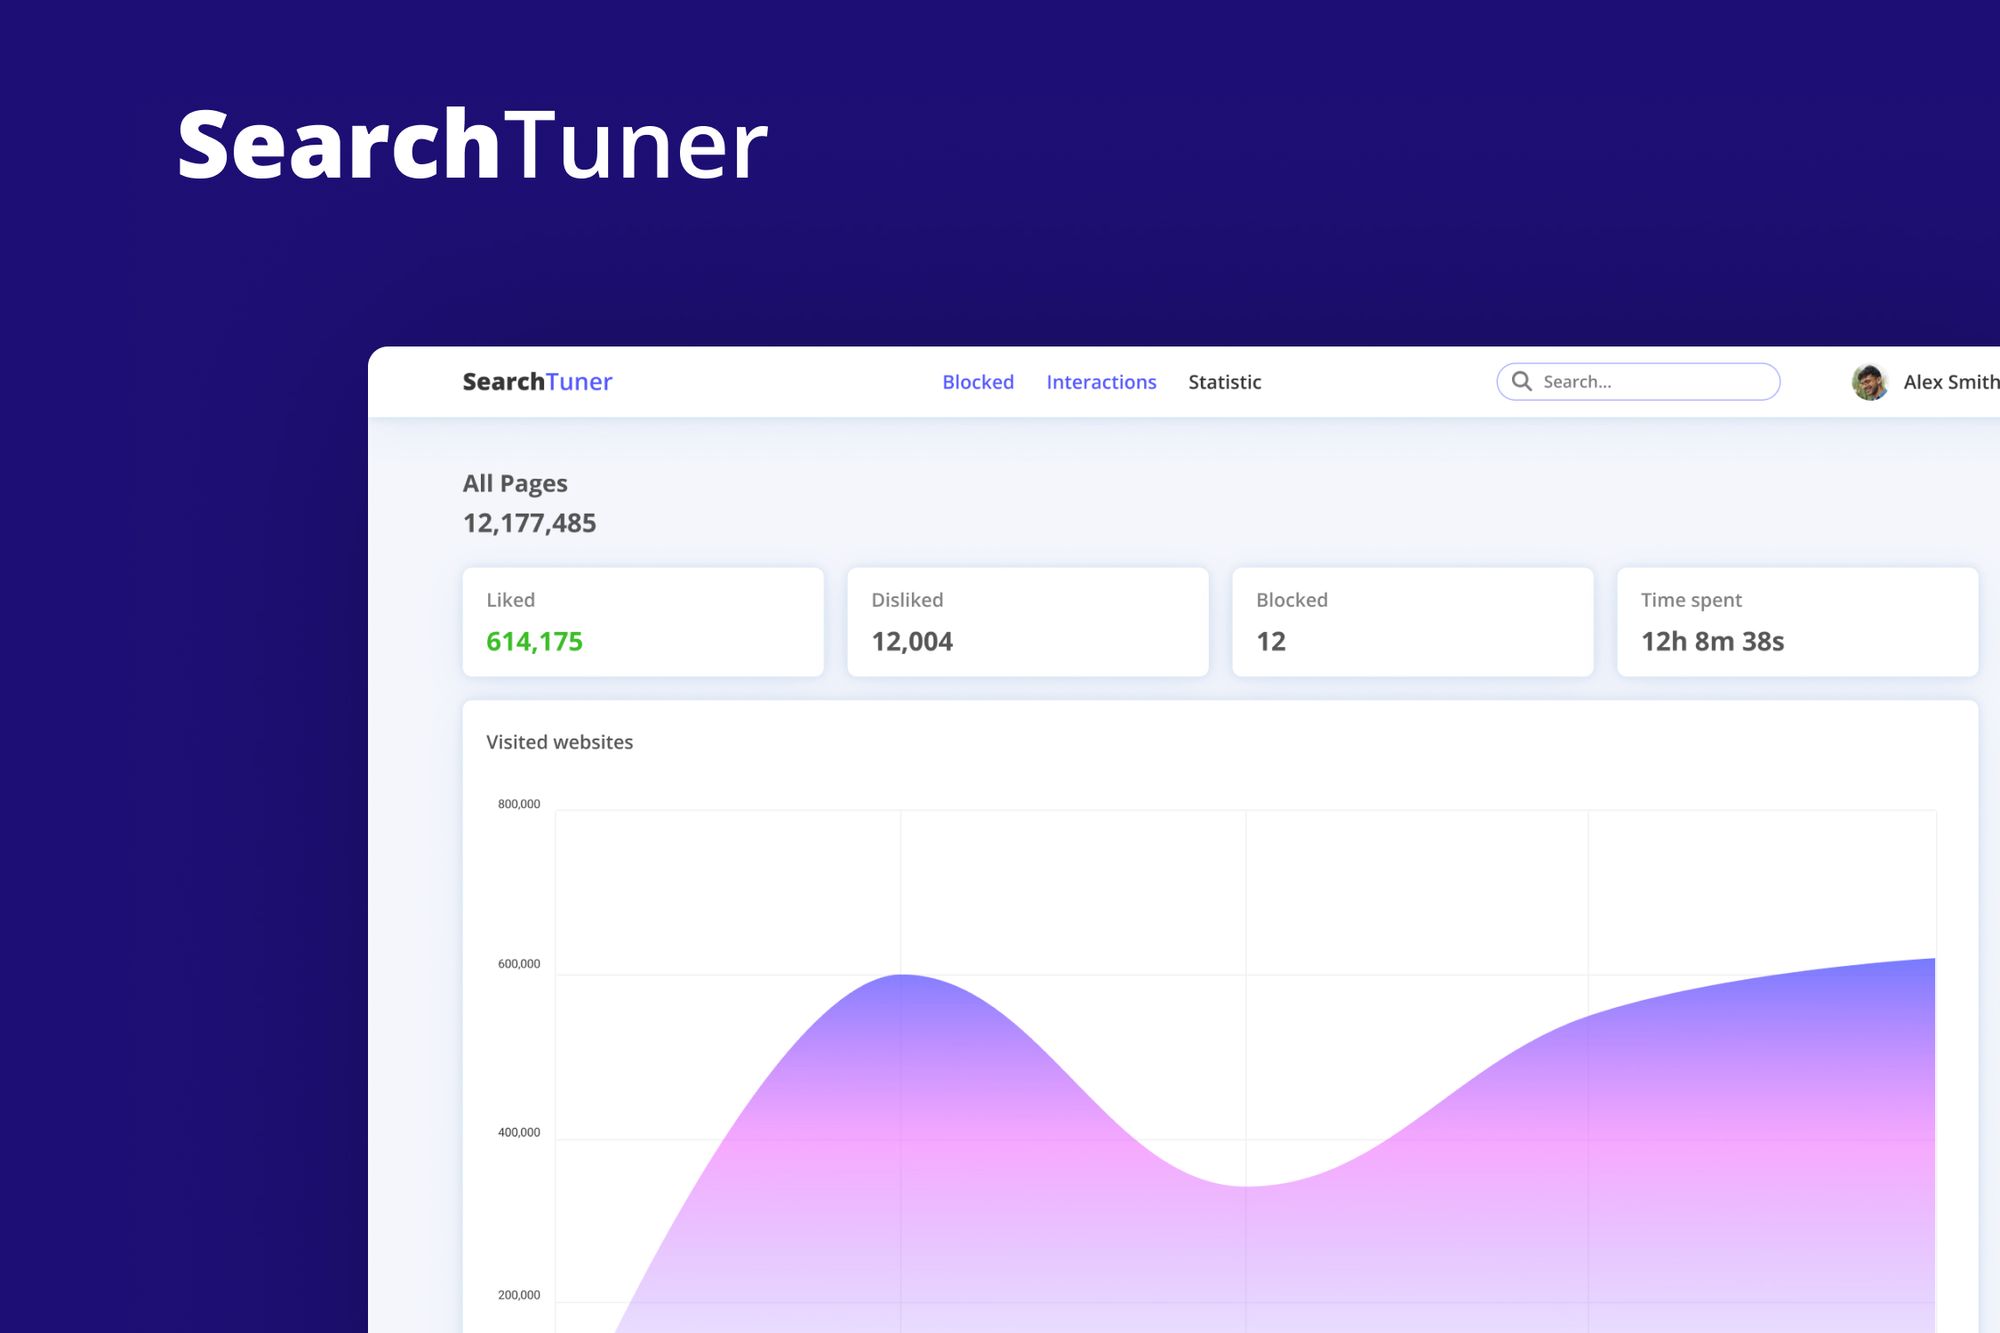Click the magnifying glass search icon
Screen dimensions: 2000x1333
point(1521,381)
